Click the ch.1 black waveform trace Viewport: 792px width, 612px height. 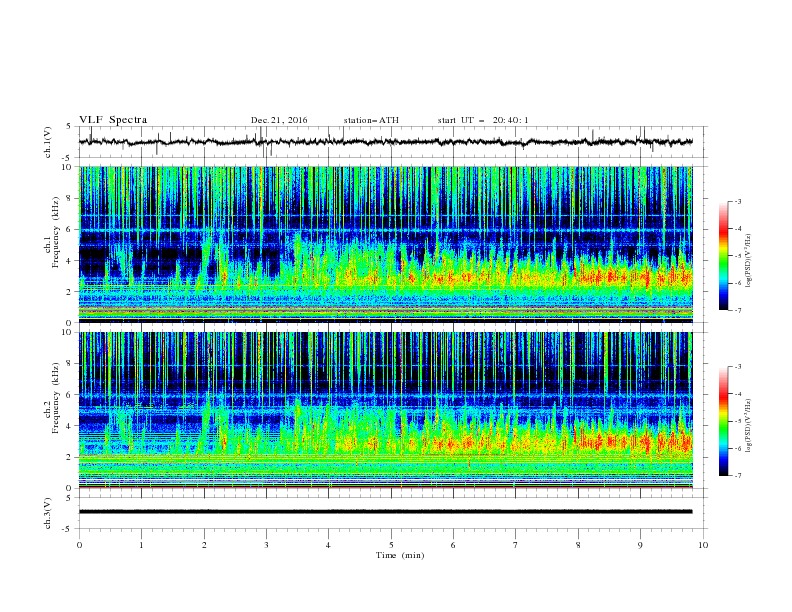pyautogui.click(x=386, y=142)
